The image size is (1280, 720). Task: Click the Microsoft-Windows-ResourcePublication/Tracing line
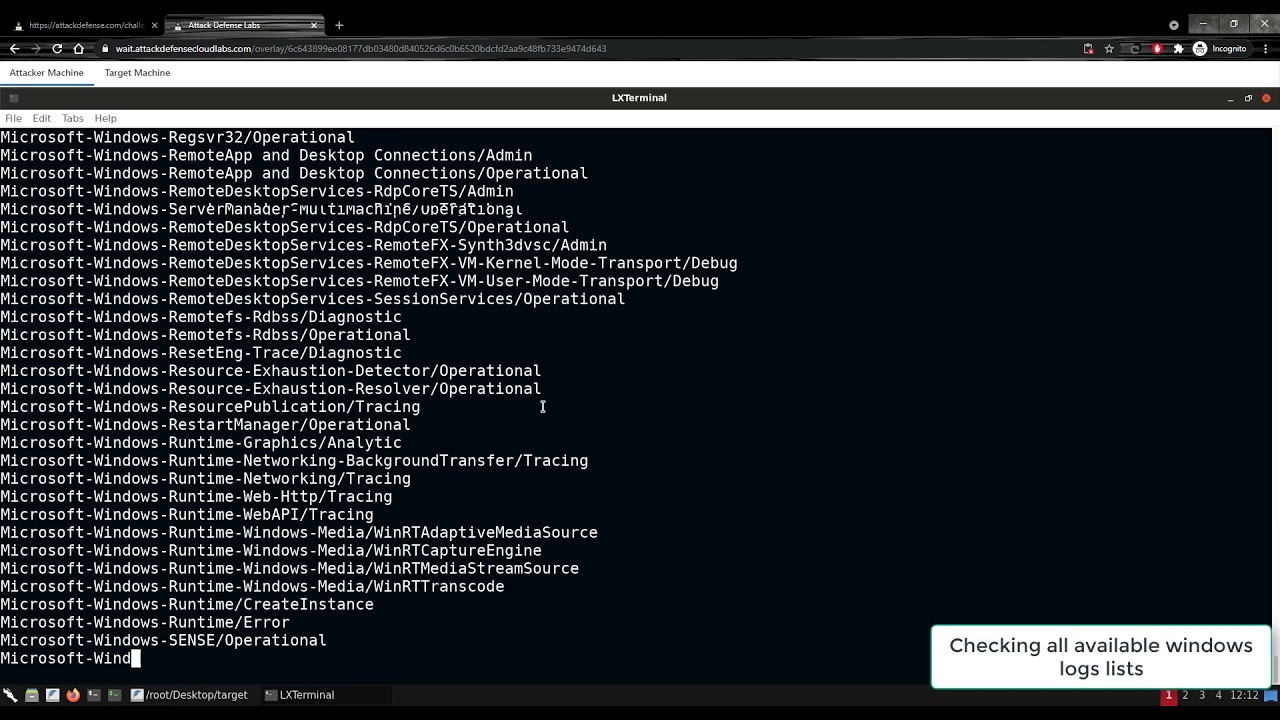click(210, 407)
